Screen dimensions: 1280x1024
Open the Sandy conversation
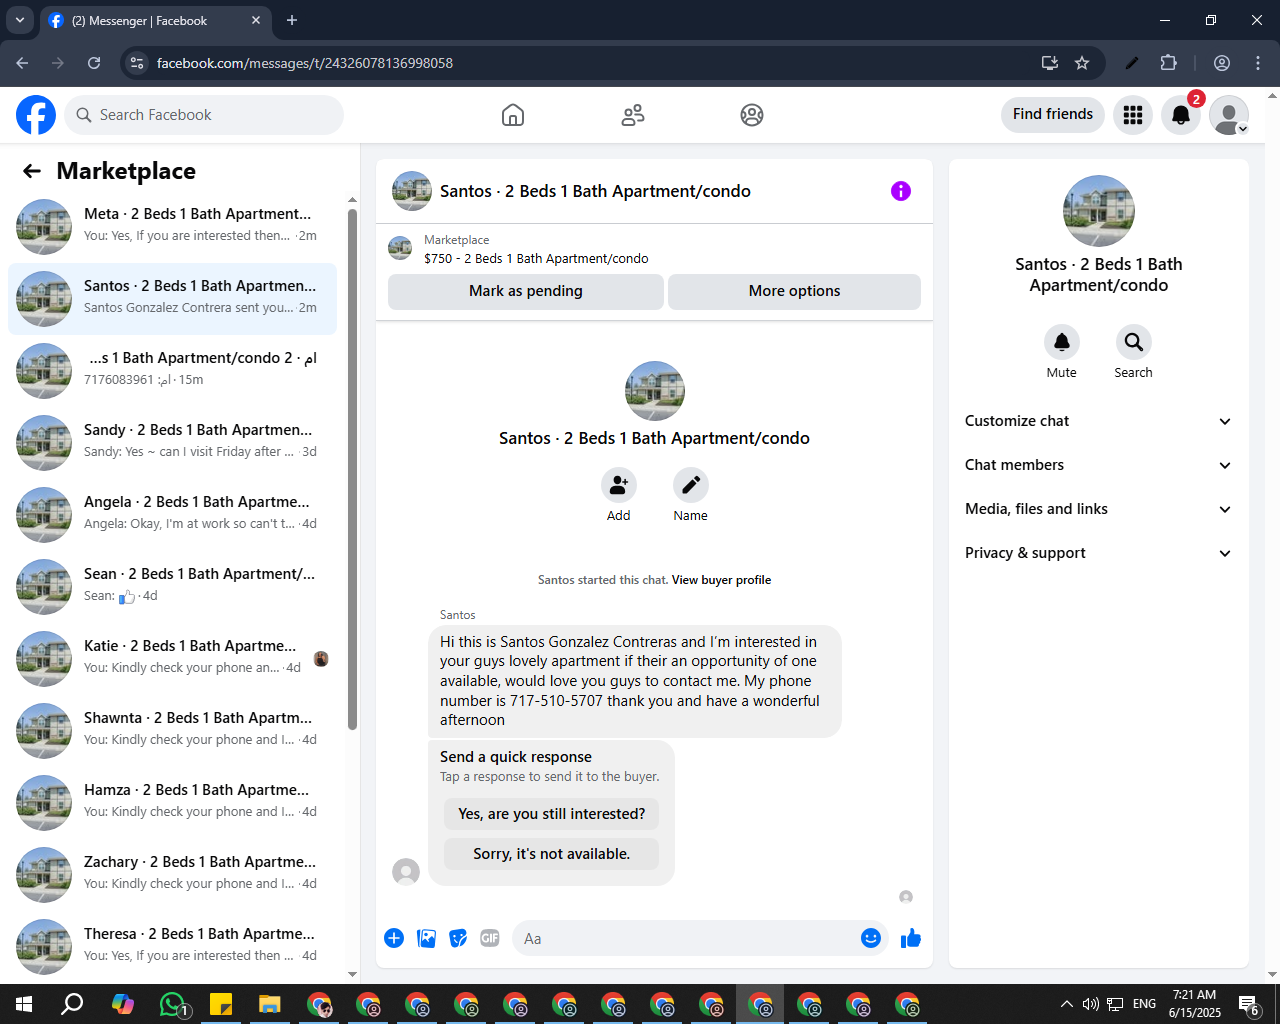(x=172, y=443)
